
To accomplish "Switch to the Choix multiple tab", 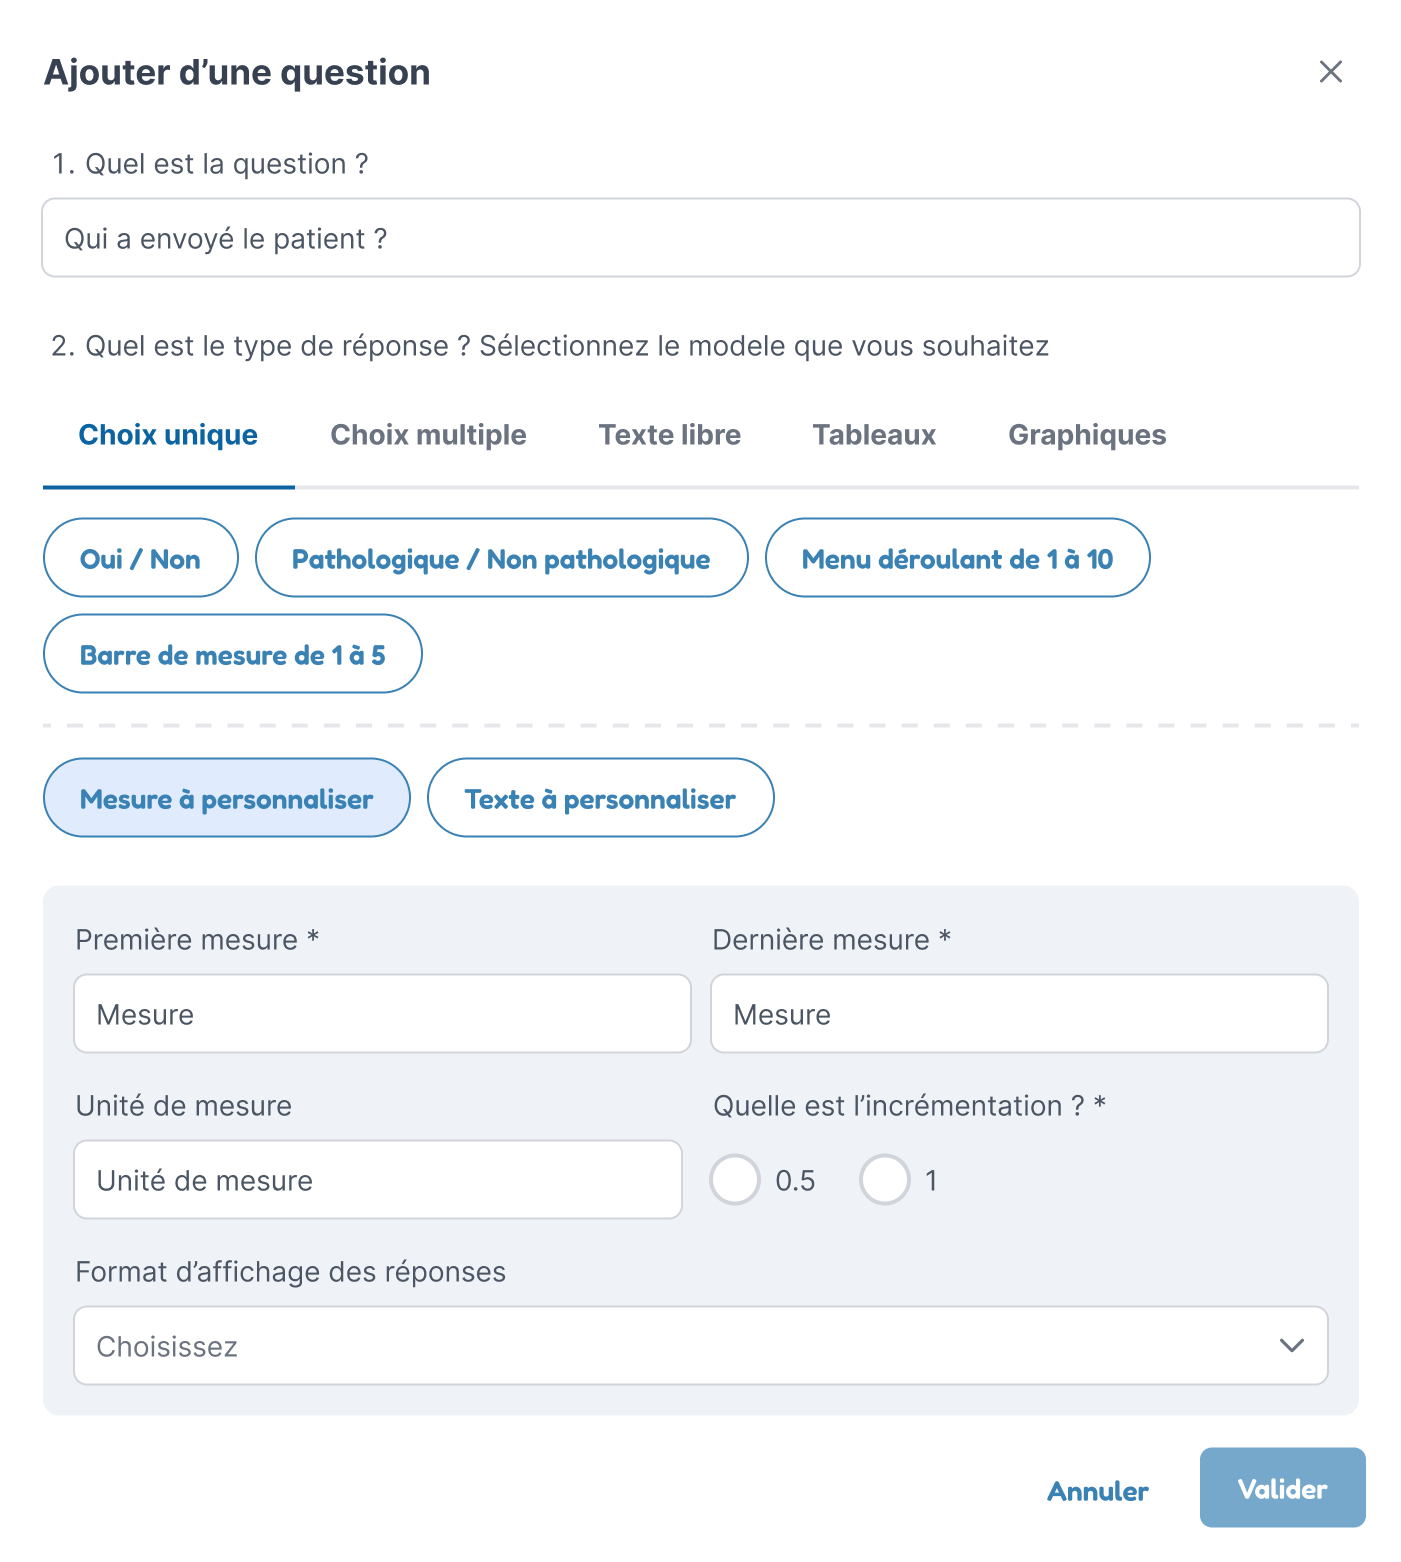I will (x=428, y=435).
